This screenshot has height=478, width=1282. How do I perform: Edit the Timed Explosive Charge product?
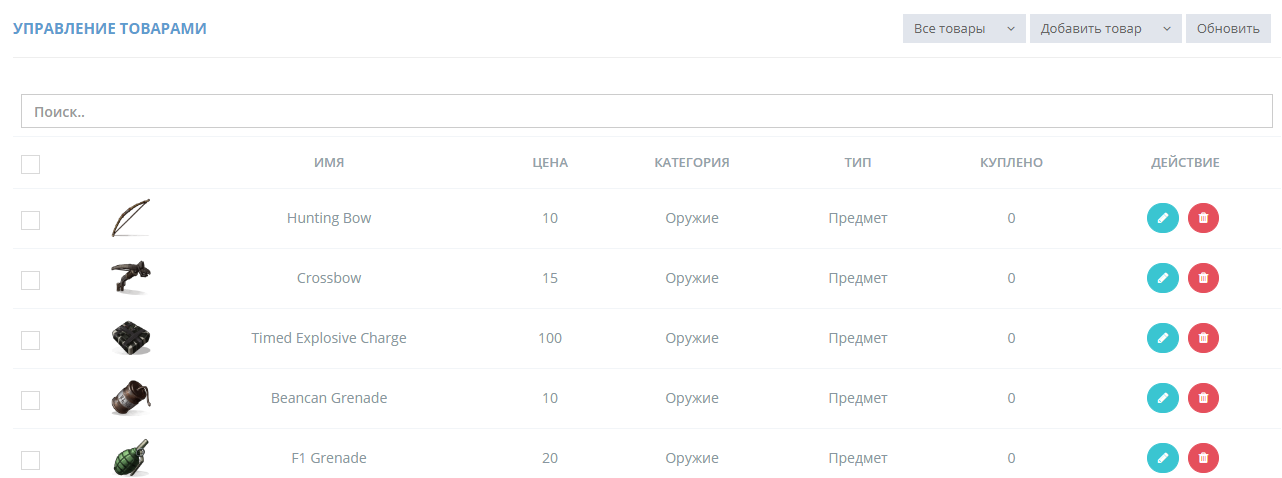[x=1162, y=338]
